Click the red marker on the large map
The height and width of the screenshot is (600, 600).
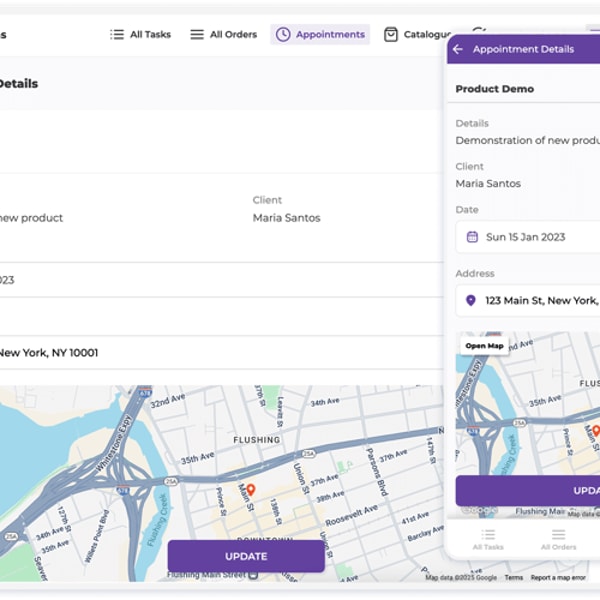251,489
